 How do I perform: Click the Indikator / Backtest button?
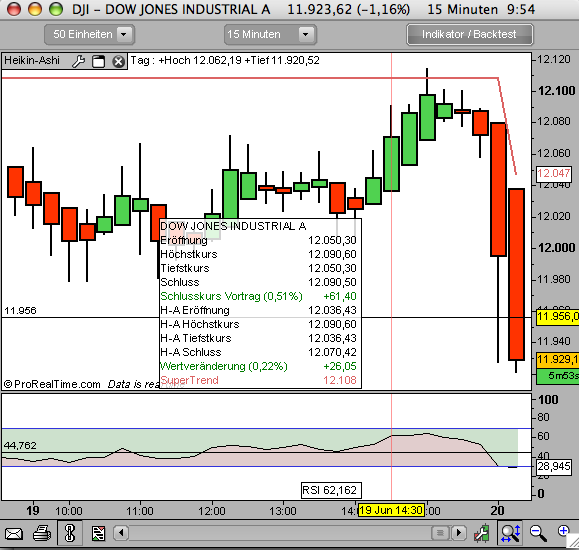[470, 35]
